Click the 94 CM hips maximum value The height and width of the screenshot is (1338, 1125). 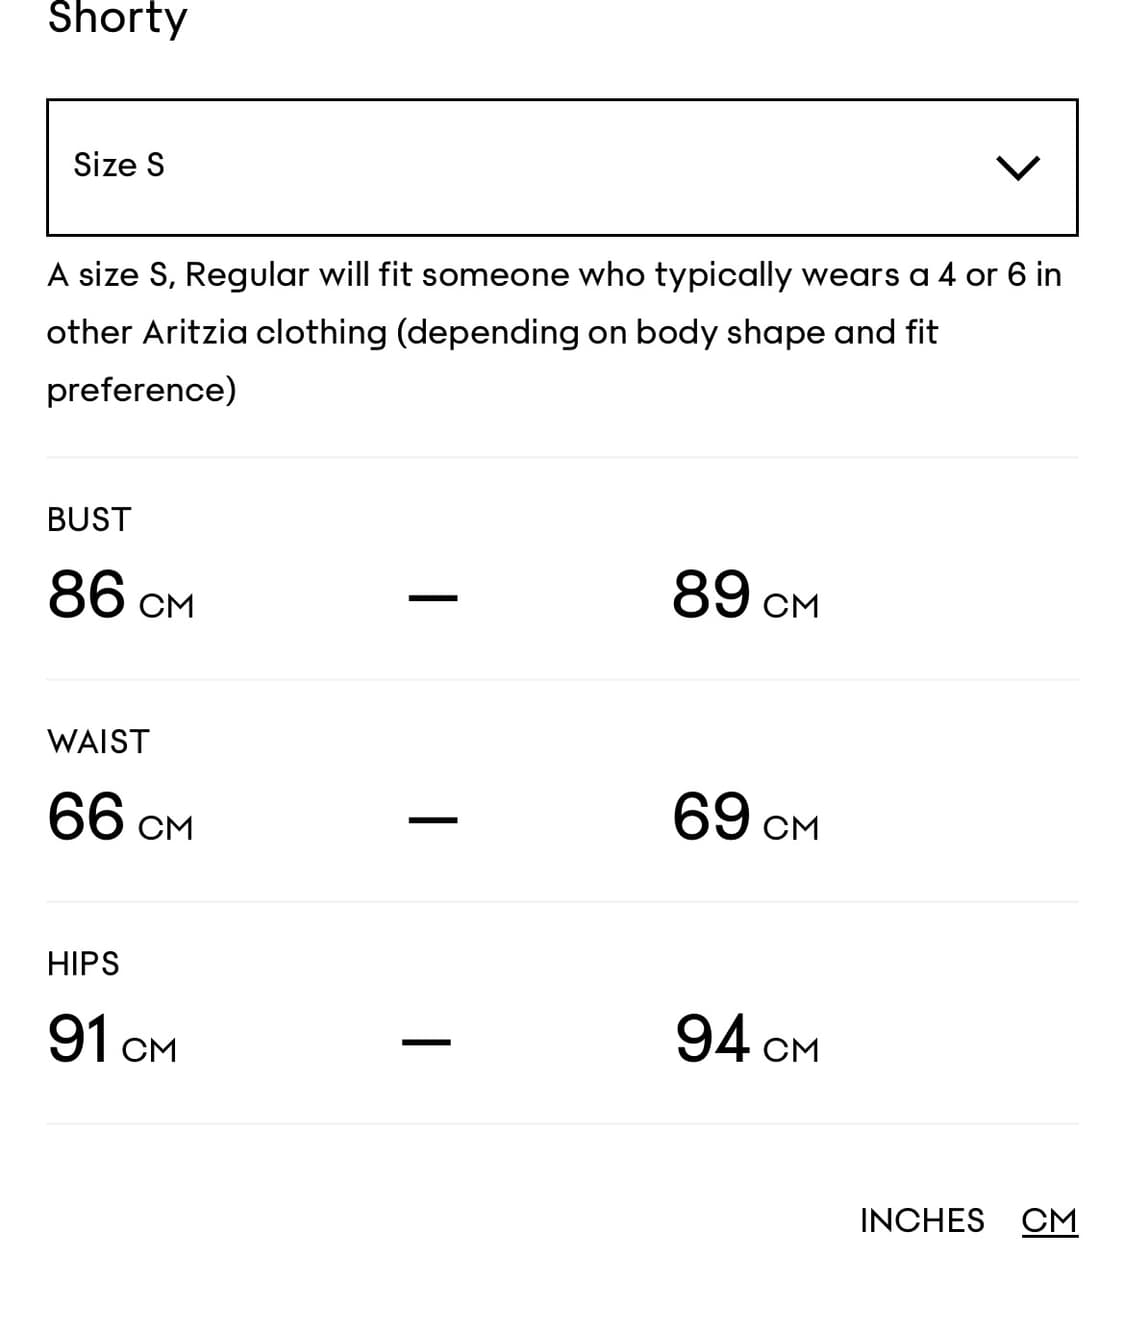tap(746, 1040)
